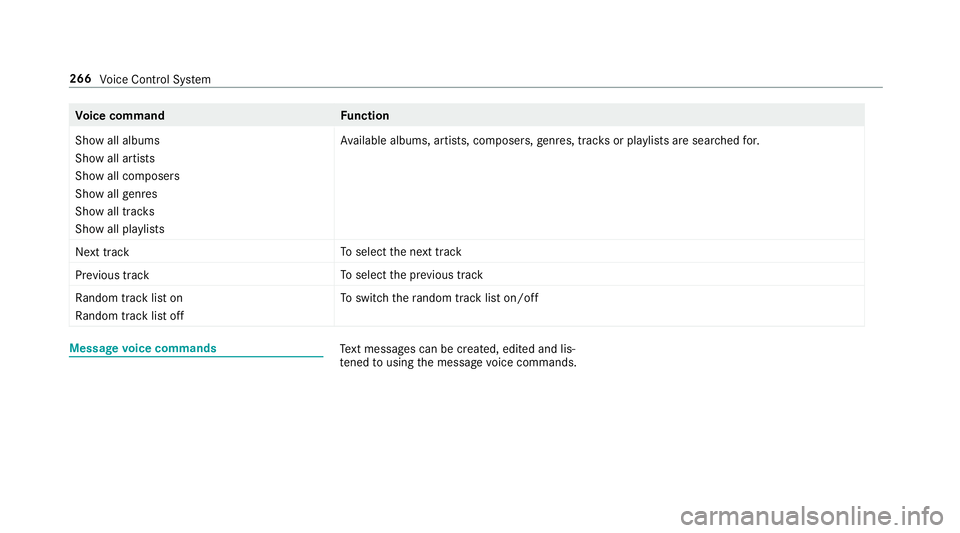Click the Voice command column header
This screenshot has height=533, width=960.
[x=120, y=116]
